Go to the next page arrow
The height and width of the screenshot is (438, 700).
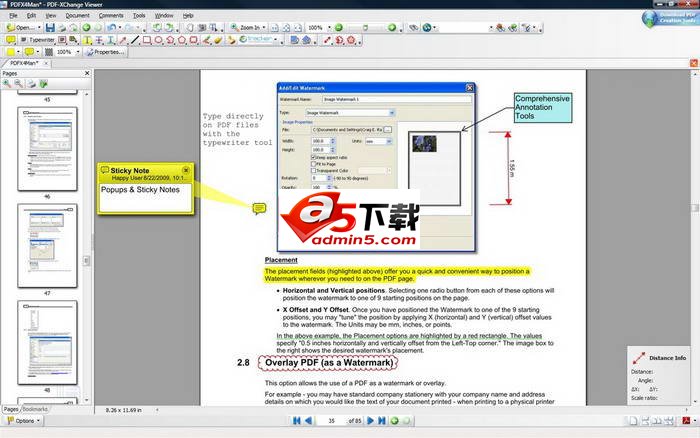370,421
